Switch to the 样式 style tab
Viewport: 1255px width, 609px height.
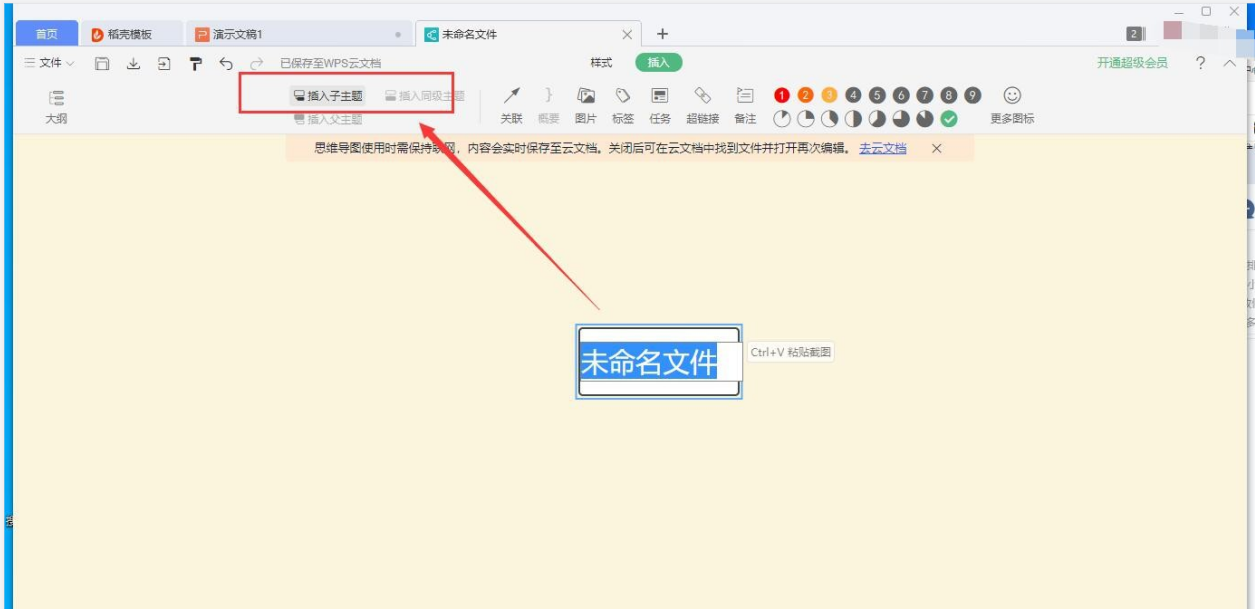click(x=601, y=62)
